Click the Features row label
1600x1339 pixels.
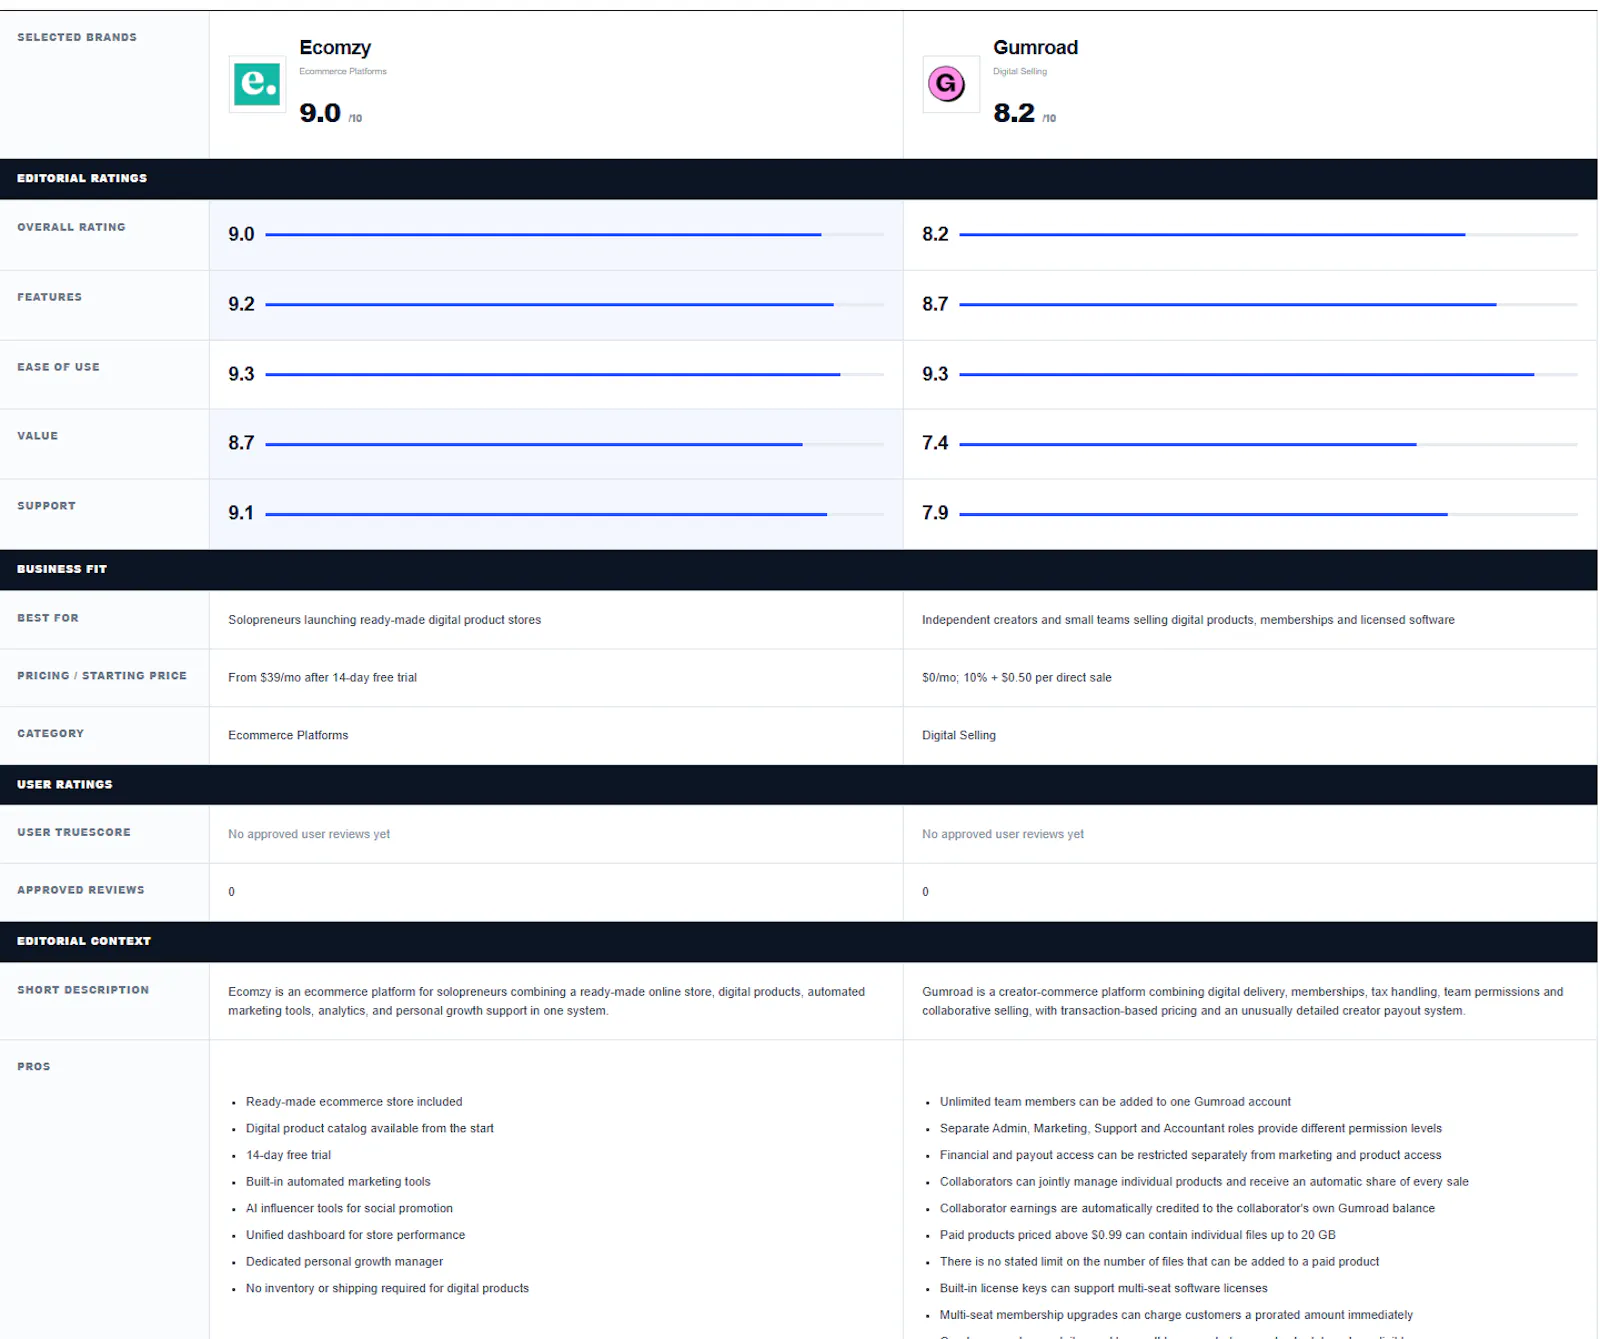click(49, 297)
